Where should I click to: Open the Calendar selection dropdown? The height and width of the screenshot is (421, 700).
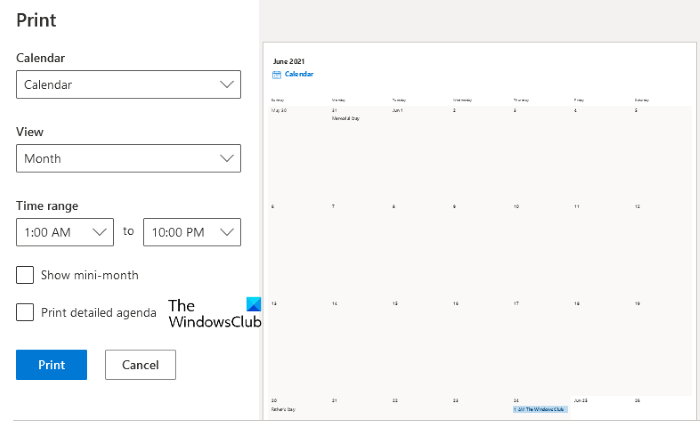[x=128, y=85]
